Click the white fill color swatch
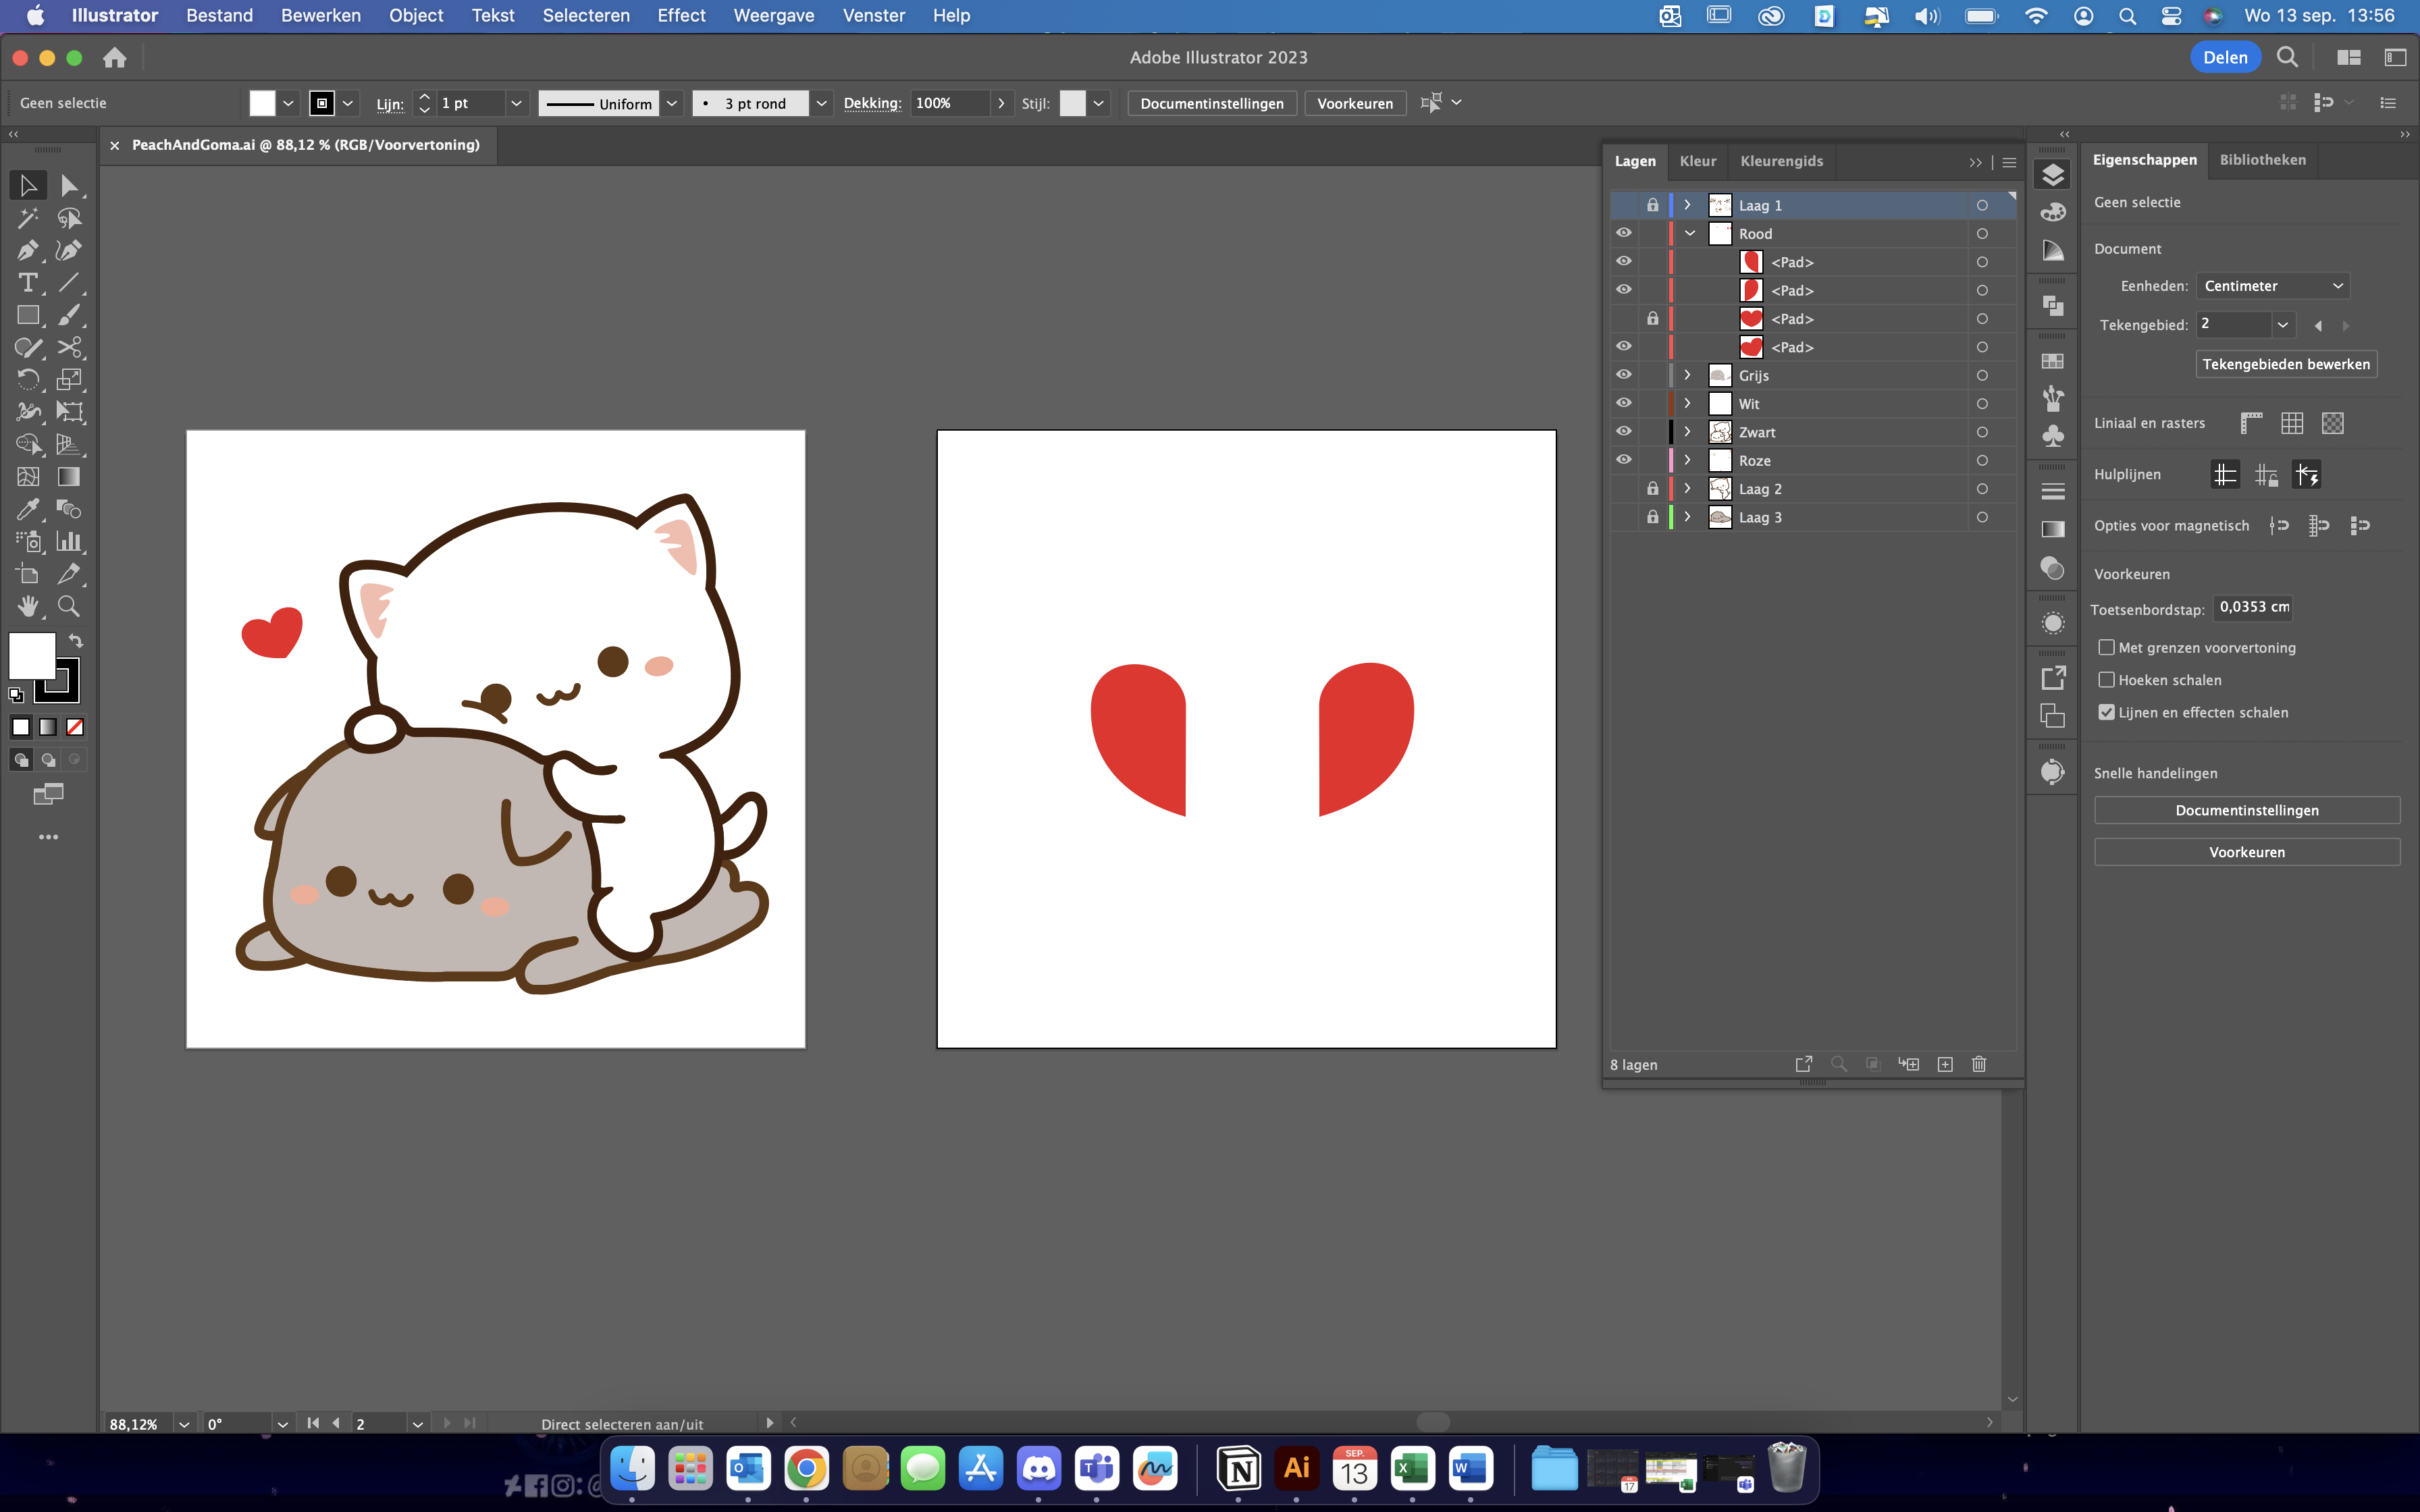Screen dimensions: 2420x1512 pos(31,656)
